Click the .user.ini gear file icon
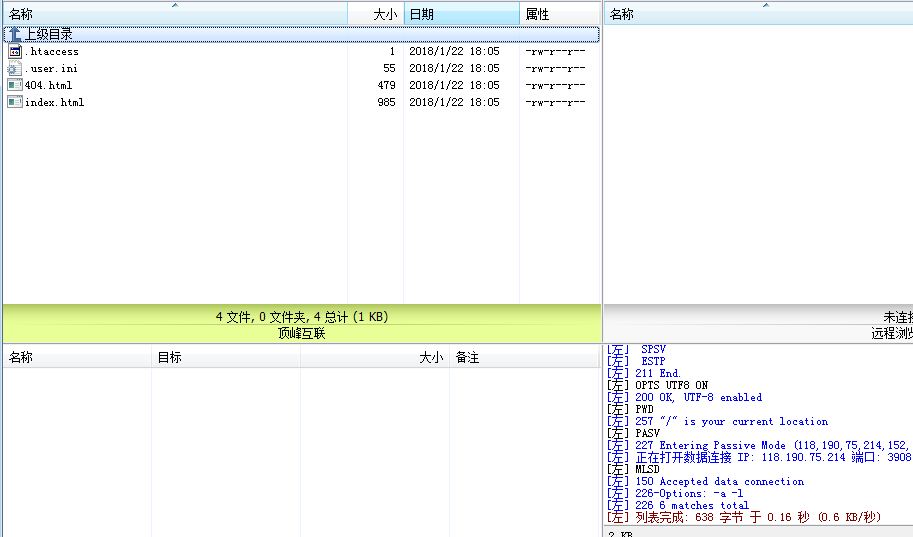The width and height of the screenshot is (913, 537). click(14, 68)
